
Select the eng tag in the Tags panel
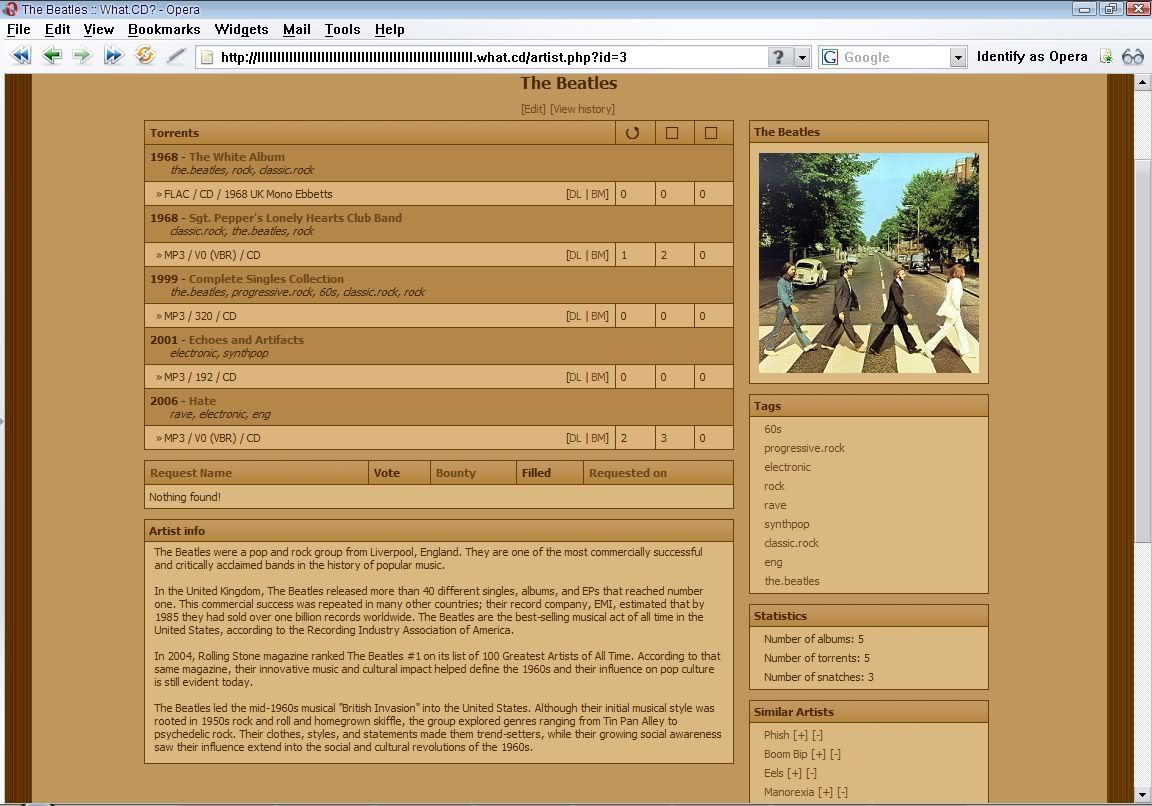point(773,563)
